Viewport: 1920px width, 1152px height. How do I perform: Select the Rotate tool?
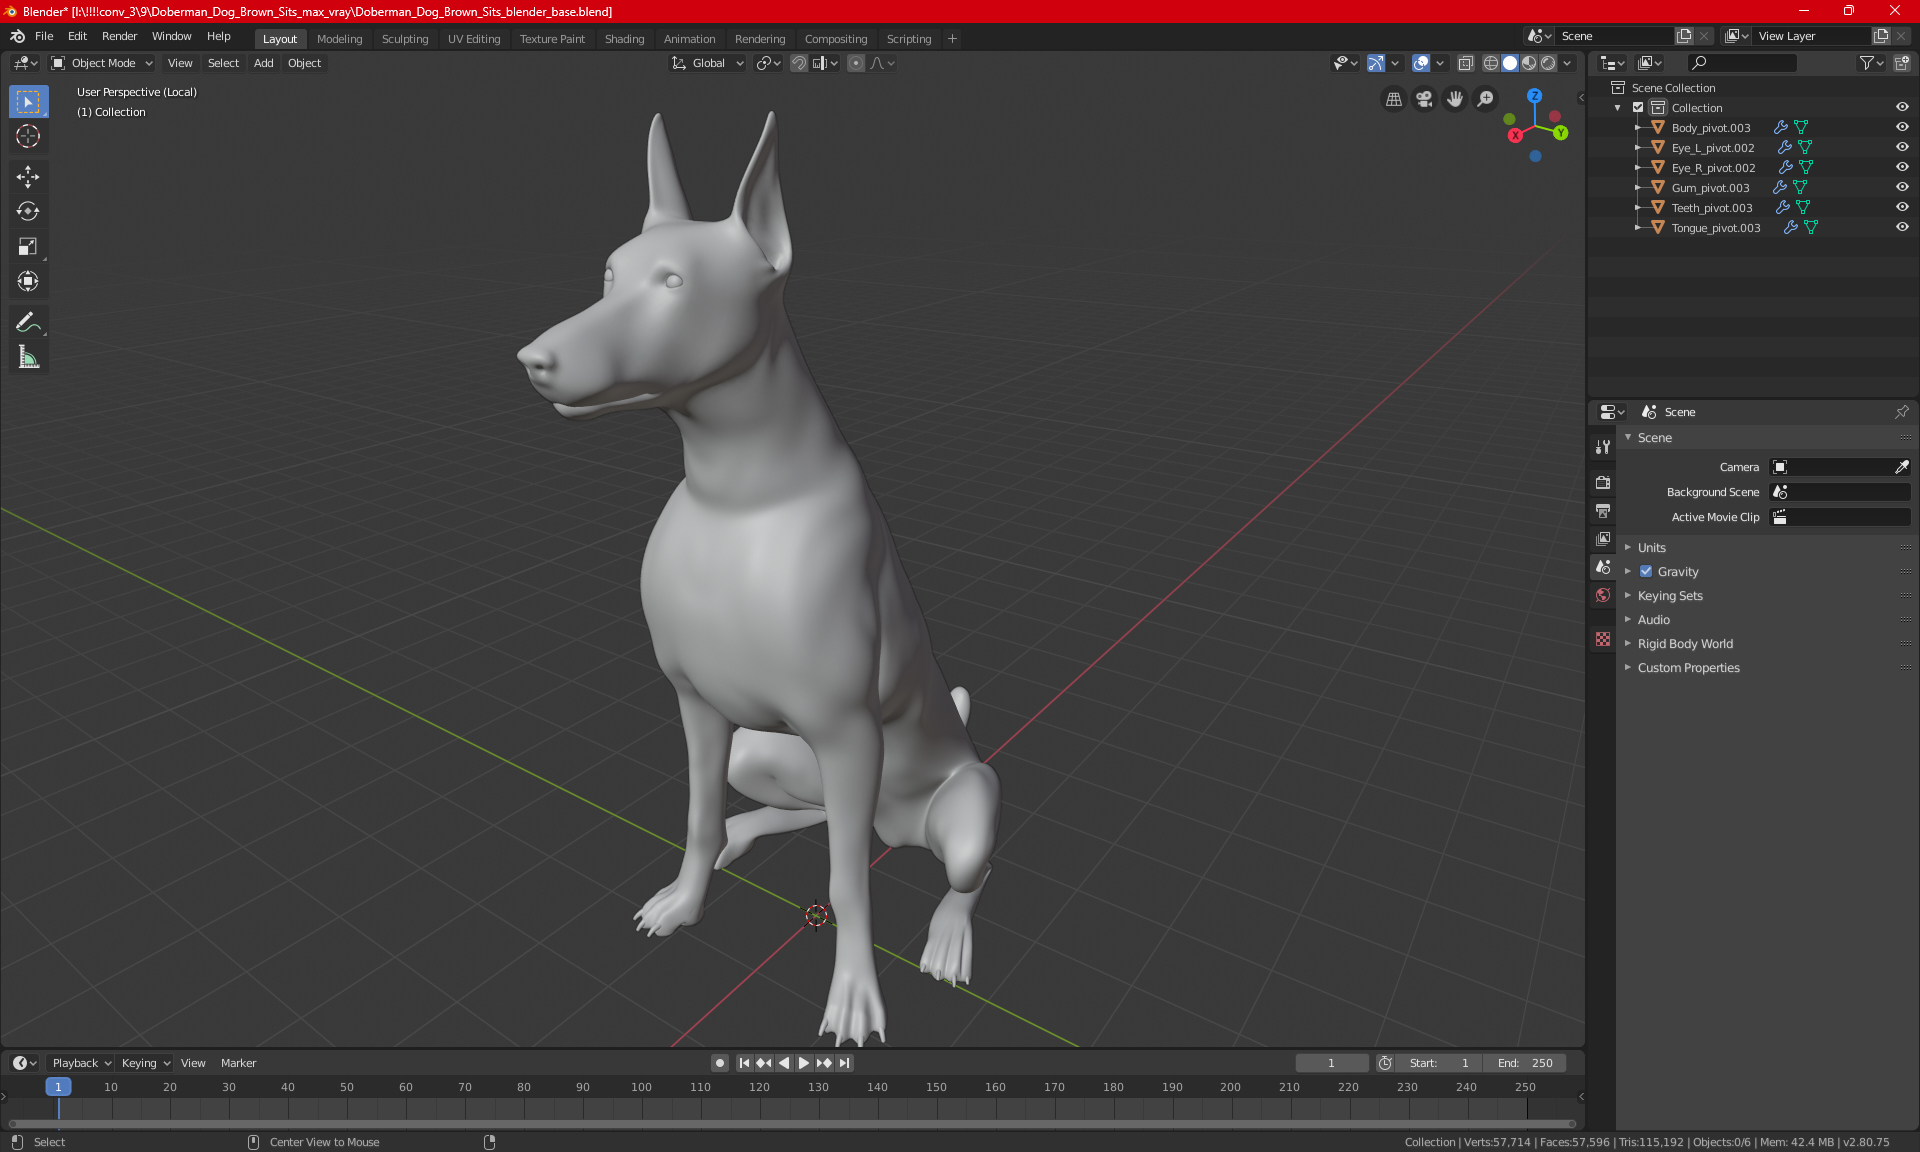28,212
